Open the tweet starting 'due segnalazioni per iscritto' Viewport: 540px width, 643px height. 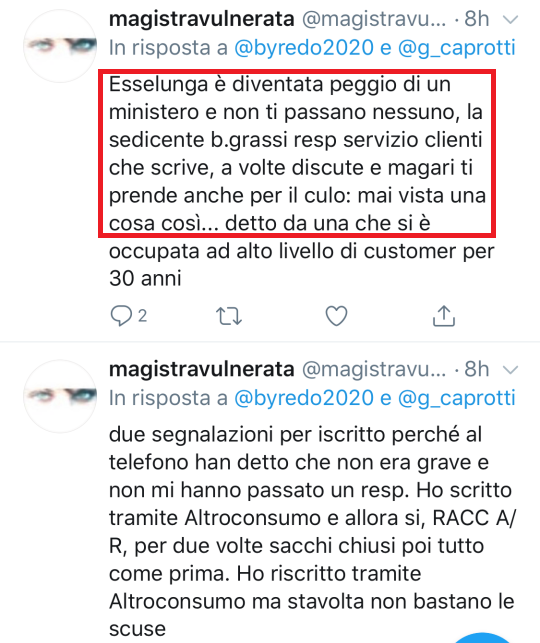click(x=312, y=531)
